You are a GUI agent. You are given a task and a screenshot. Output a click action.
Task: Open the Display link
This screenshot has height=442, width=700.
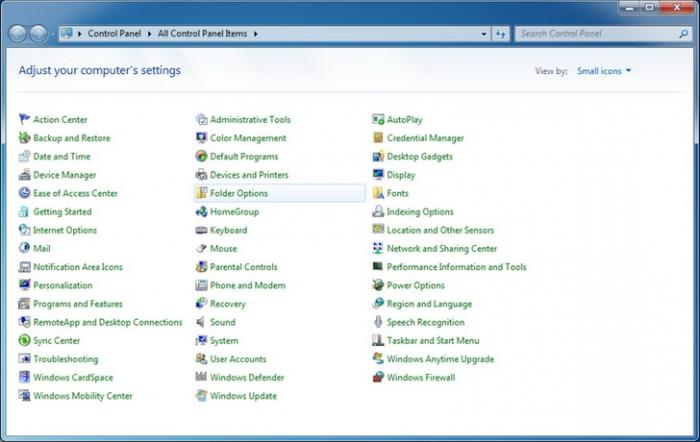401,175
